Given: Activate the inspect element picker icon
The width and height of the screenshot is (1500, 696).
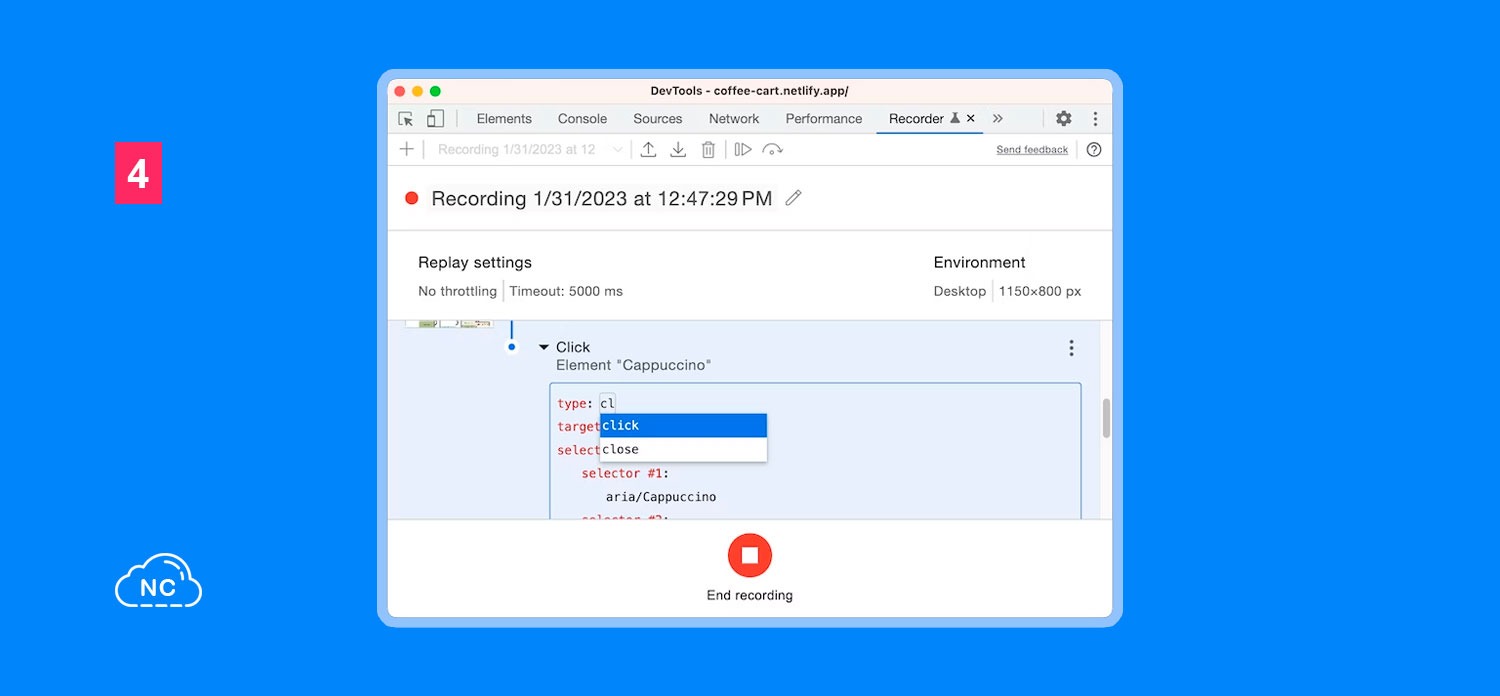Looking at the screenshot, I should (x=406, y=118).
